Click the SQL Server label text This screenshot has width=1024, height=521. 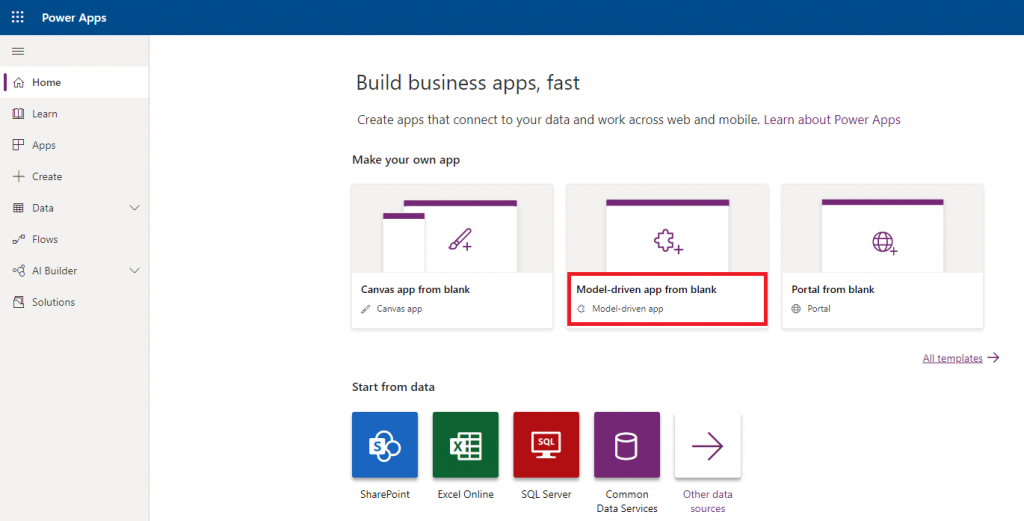pos(546,494)
